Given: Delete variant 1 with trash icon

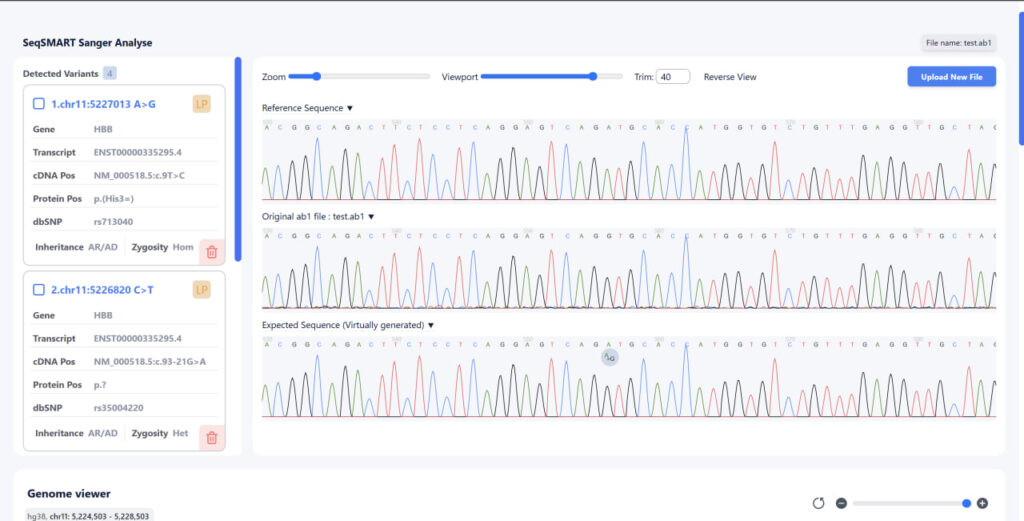Looking at the screenshot, I should (x=212, y=251).
